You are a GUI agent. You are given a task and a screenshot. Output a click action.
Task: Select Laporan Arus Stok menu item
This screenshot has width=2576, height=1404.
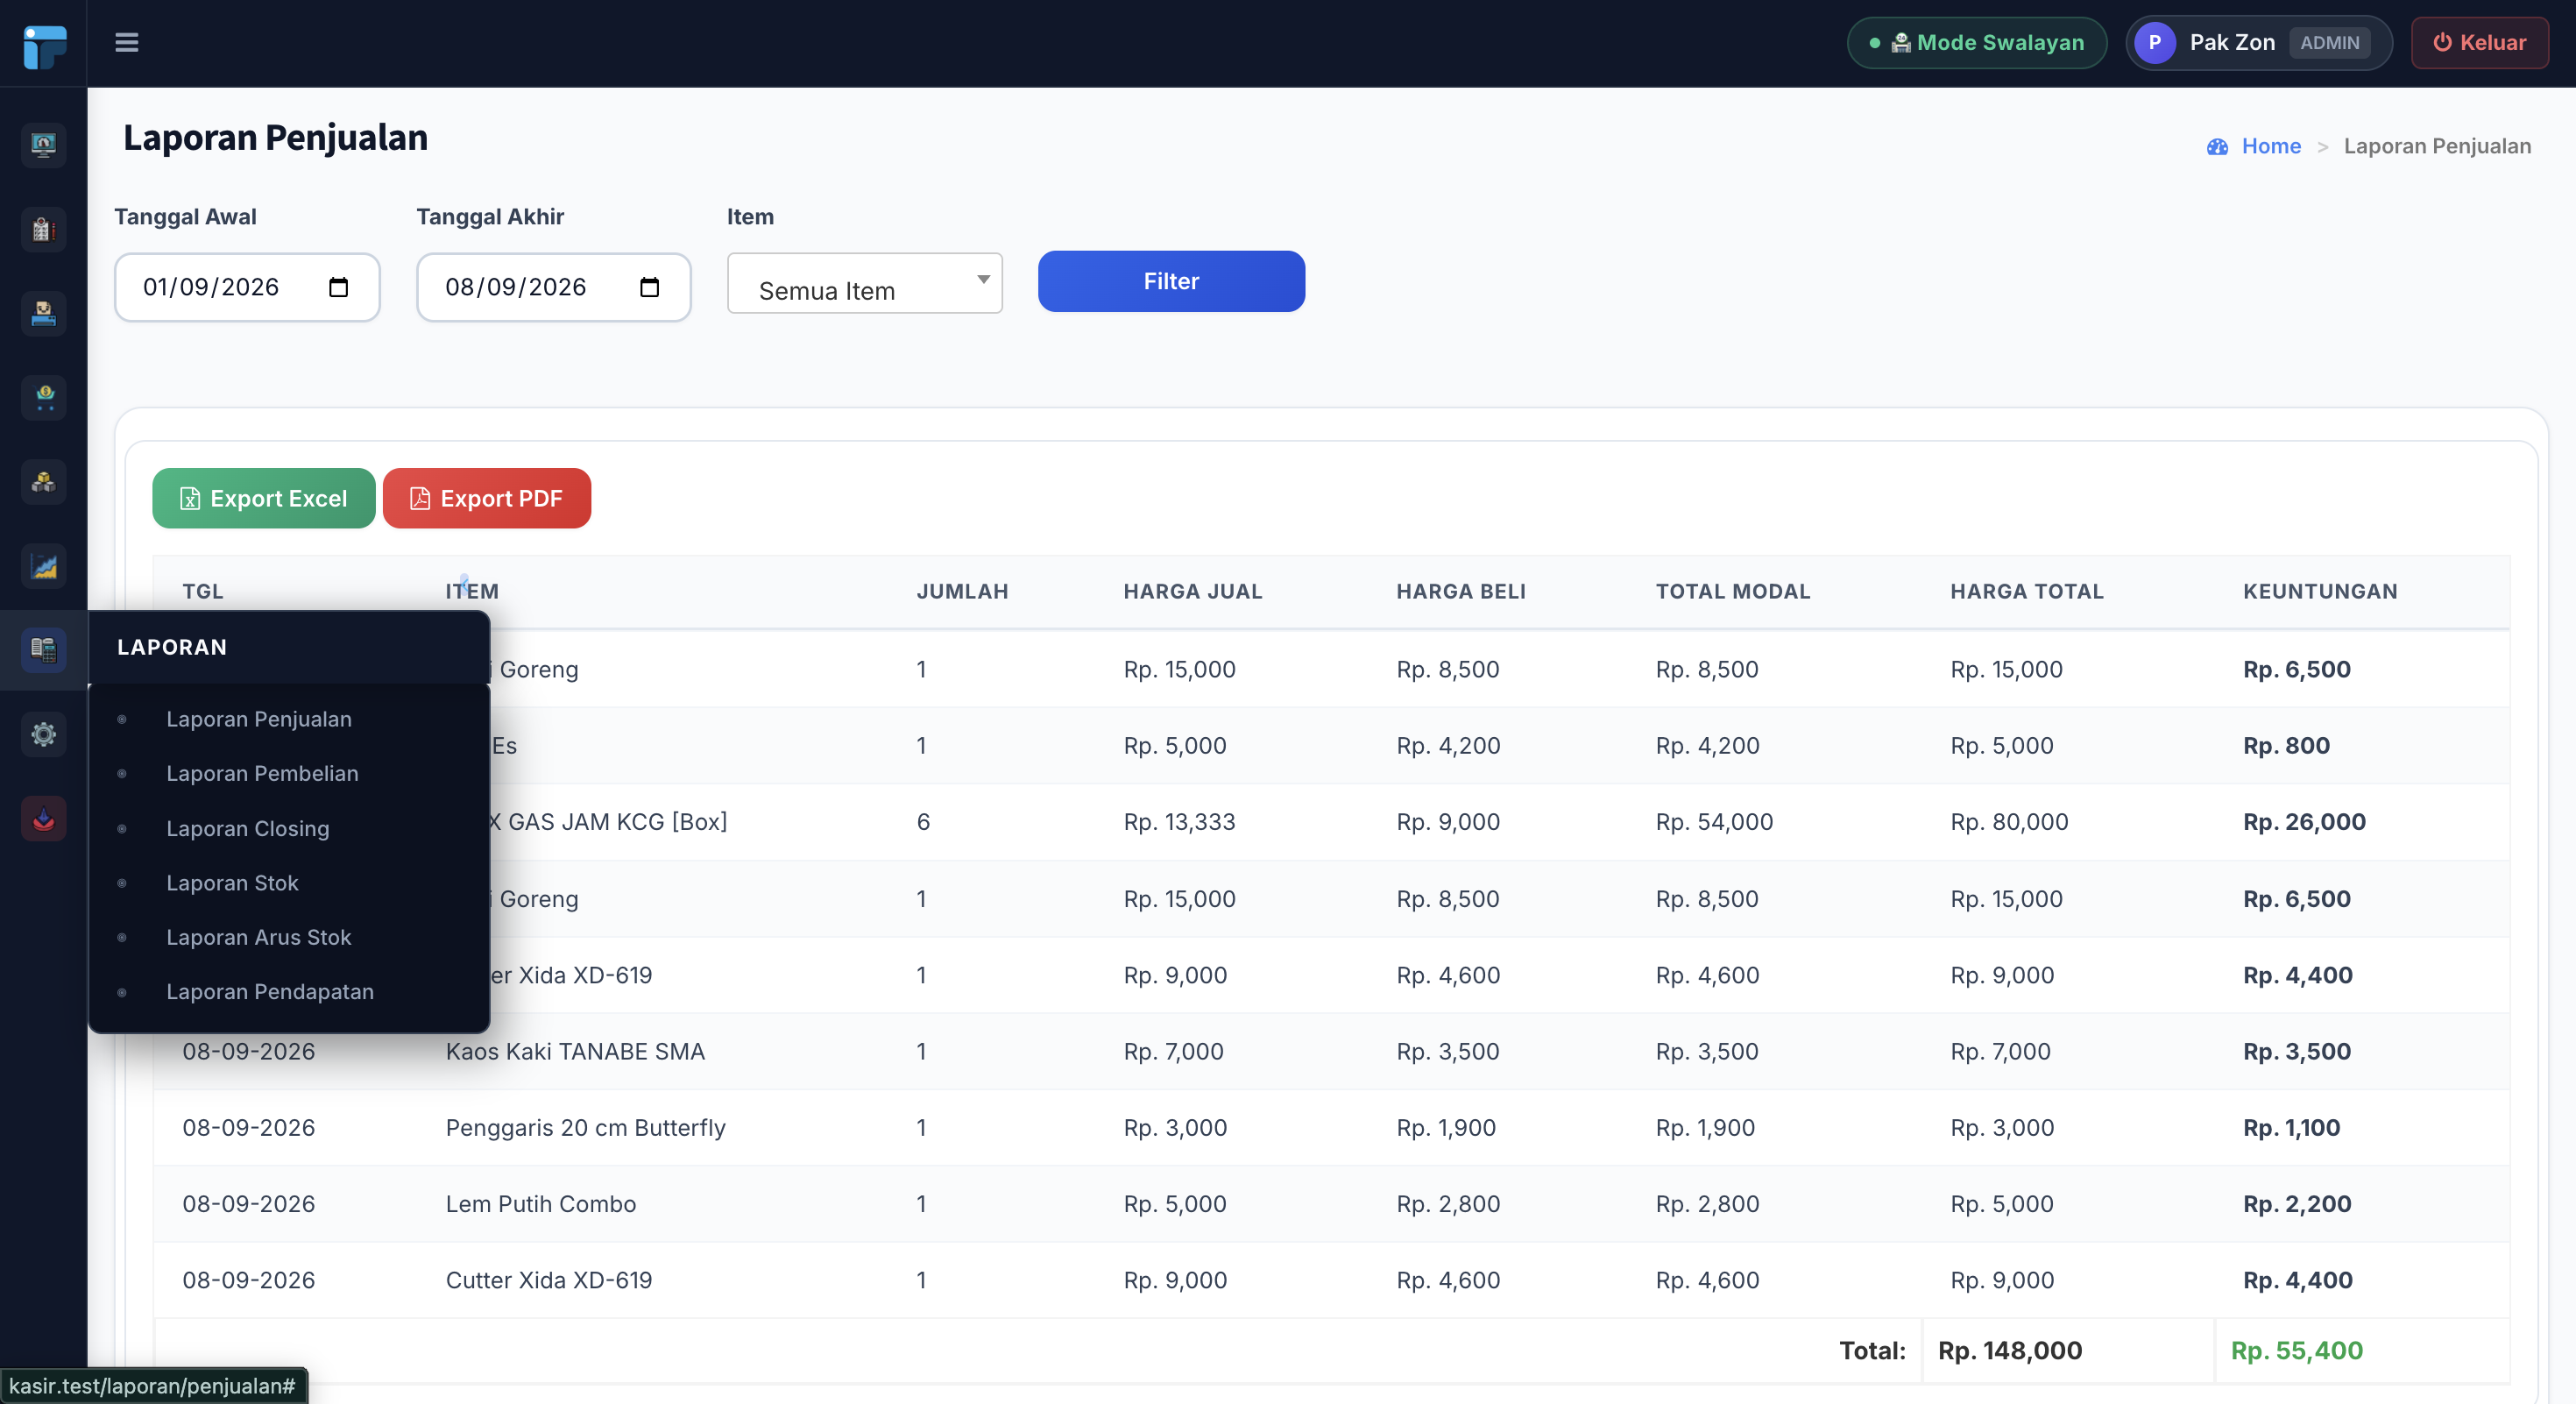[258, 937]
